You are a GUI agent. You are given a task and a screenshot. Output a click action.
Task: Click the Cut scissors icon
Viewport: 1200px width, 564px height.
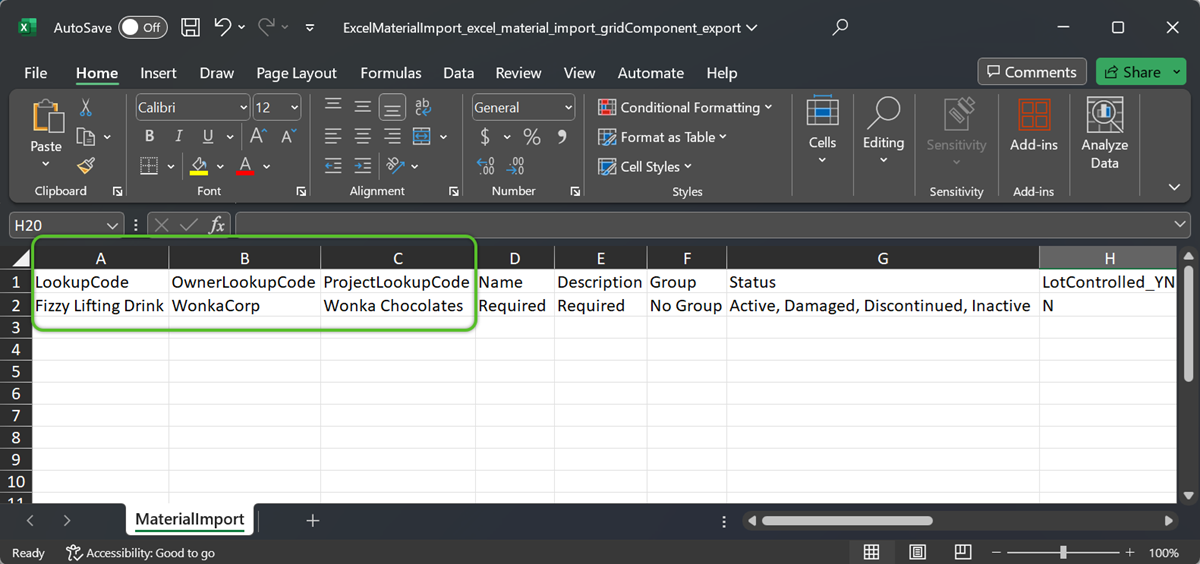point(85,107)
